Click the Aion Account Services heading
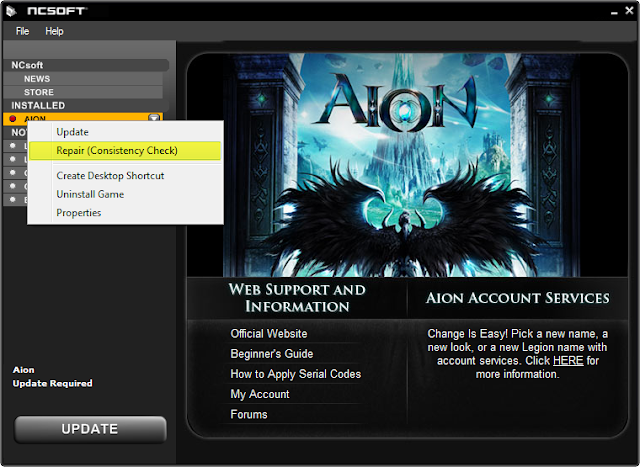 pos(518,298)
